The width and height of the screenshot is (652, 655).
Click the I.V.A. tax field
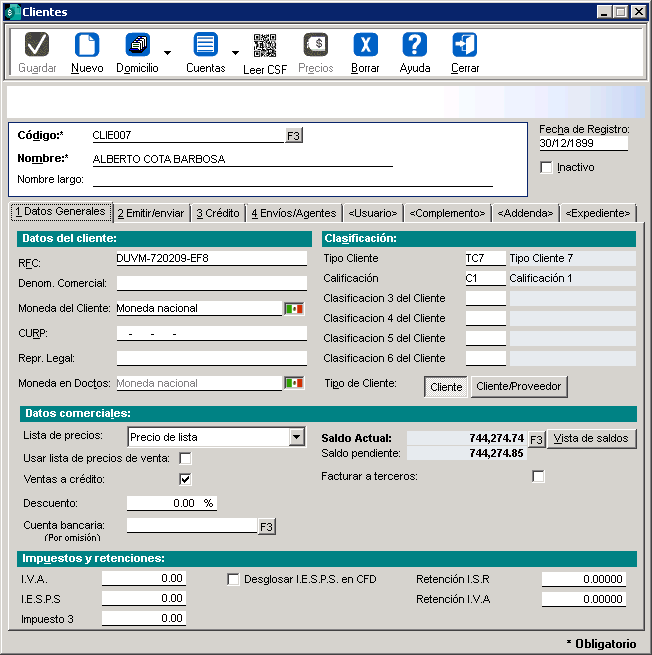[144, 579]
